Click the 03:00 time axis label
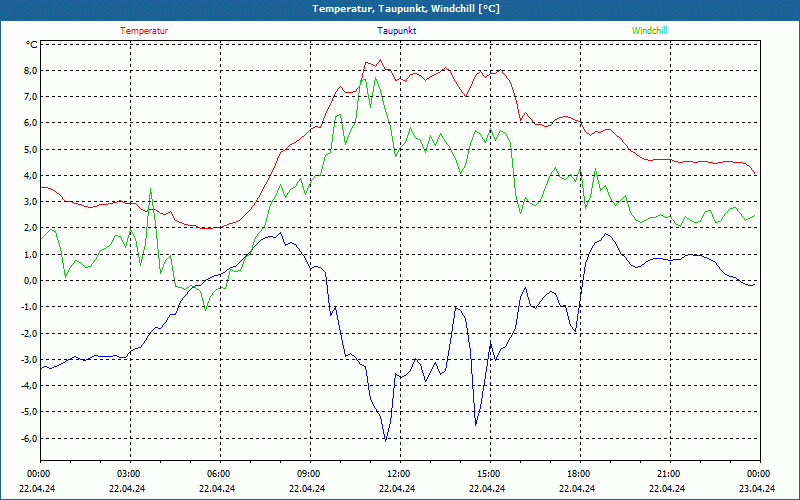Image resolution: width=800 pixels, height=500 pixels. pyautogui.click(x=131, y=474)
